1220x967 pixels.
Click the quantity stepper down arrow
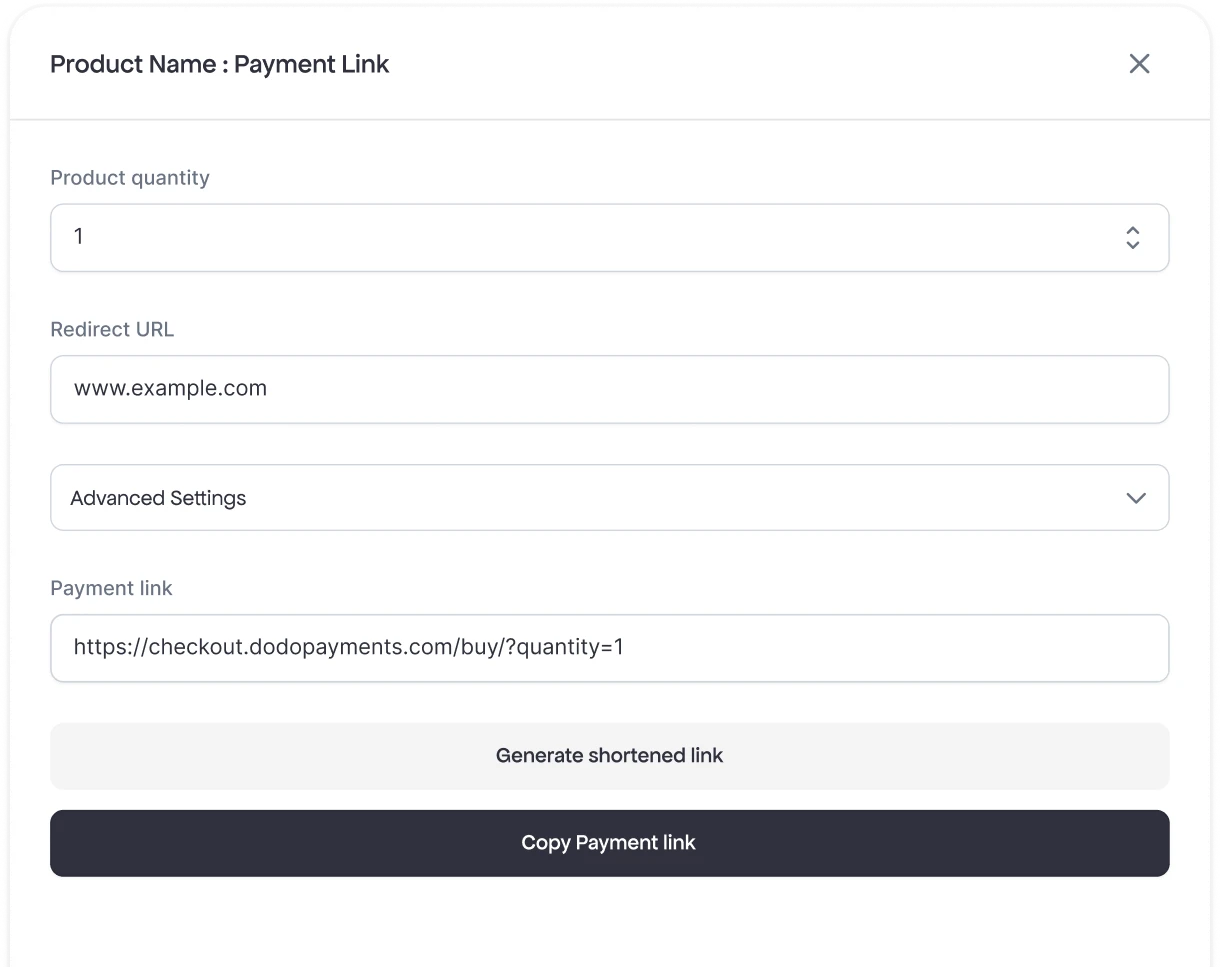(x=1133, y=244)
